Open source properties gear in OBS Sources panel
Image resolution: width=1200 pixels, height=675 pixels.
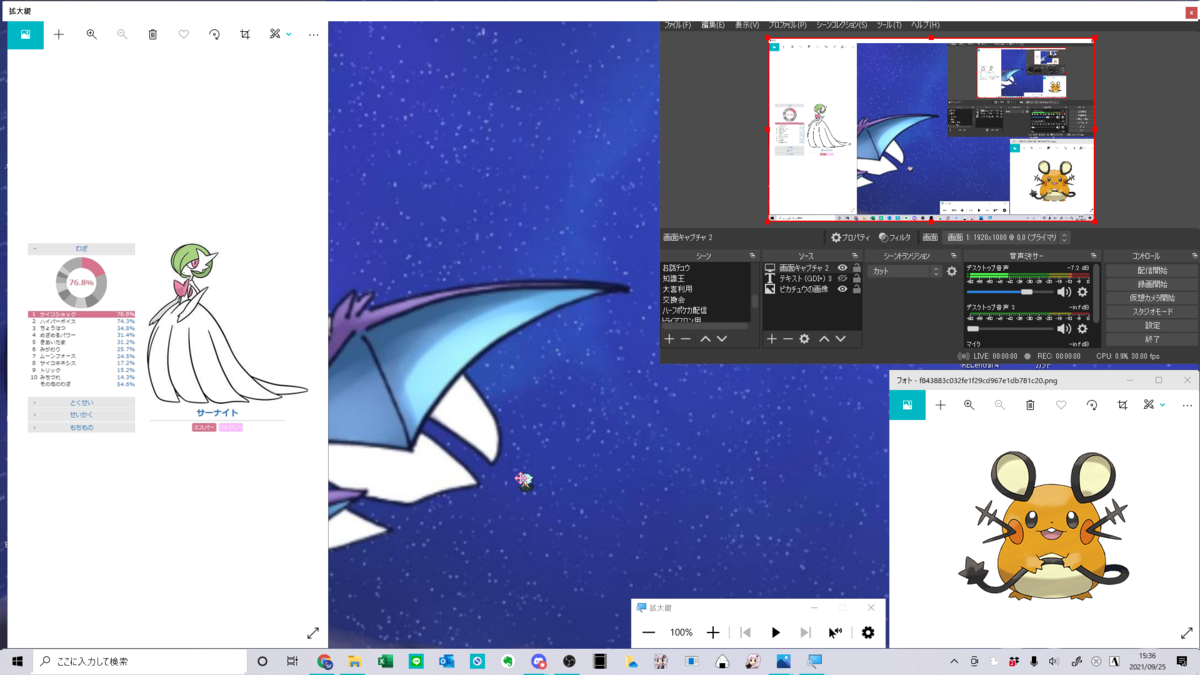[804, 339]
